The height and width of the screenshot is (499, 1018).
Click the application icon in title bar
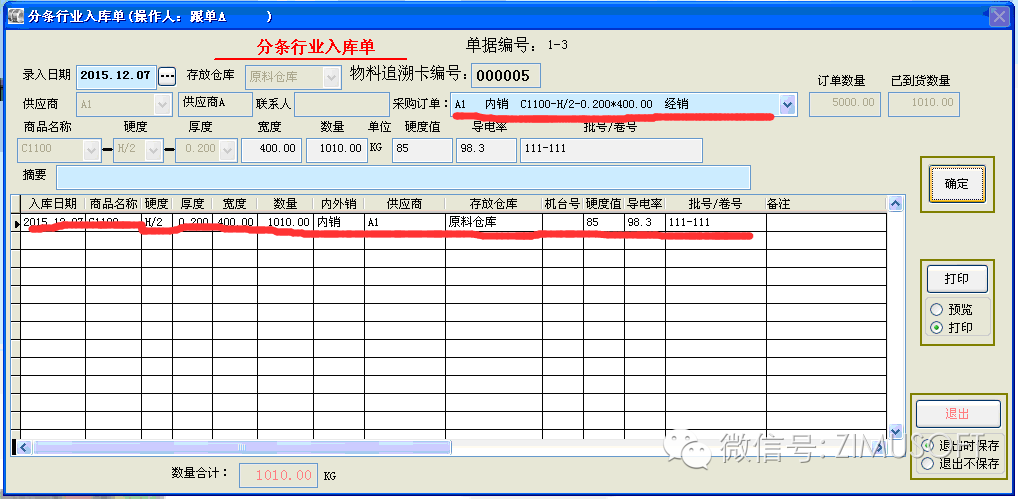coord(15,17)
